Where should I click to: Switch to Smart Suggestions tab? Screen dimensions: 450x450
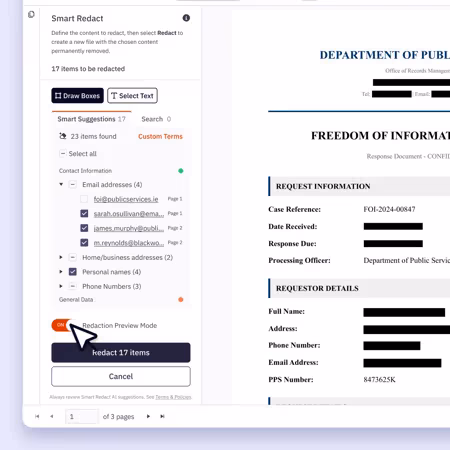91,119
